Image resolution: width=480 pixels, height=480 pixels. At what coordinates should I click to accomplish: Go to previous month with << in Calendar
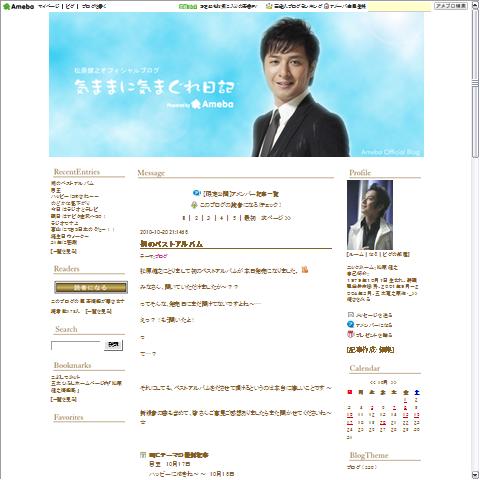(x=373, y=382)
